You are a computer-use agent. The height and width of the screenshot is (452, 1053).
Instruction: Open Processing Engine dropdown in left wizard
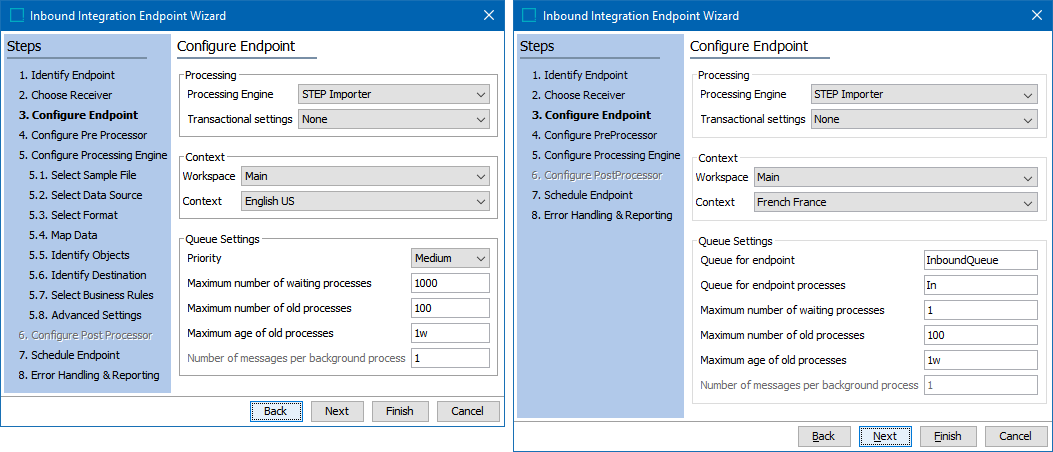click(x=394, y=95)
